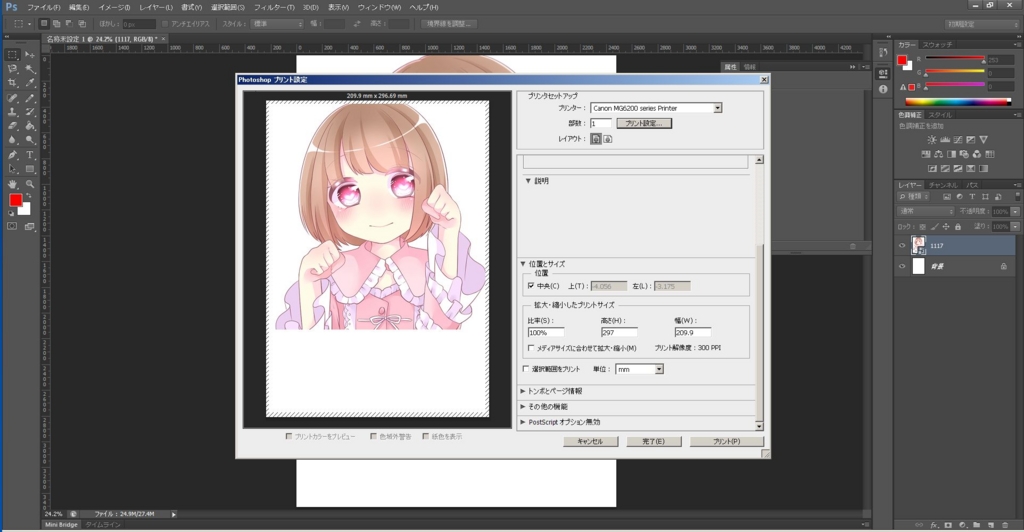Click the プリント設定... button
Image resolution: width=1024 pixels, height=532 pixels.
(644, 123)
